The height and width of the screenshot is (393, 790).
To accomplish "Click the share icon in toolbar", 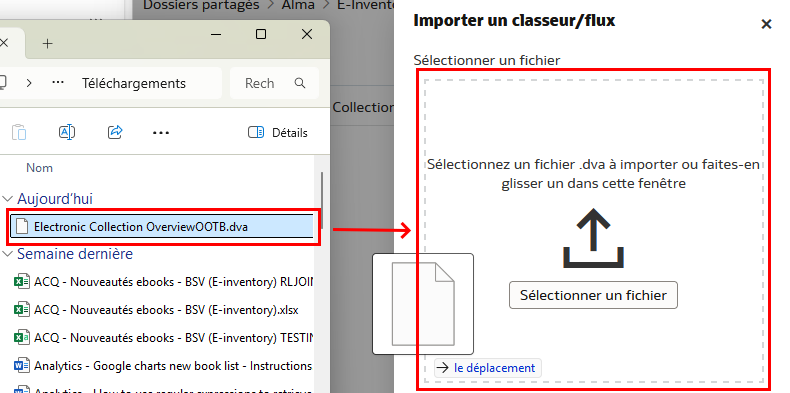I will pos(115,133).
